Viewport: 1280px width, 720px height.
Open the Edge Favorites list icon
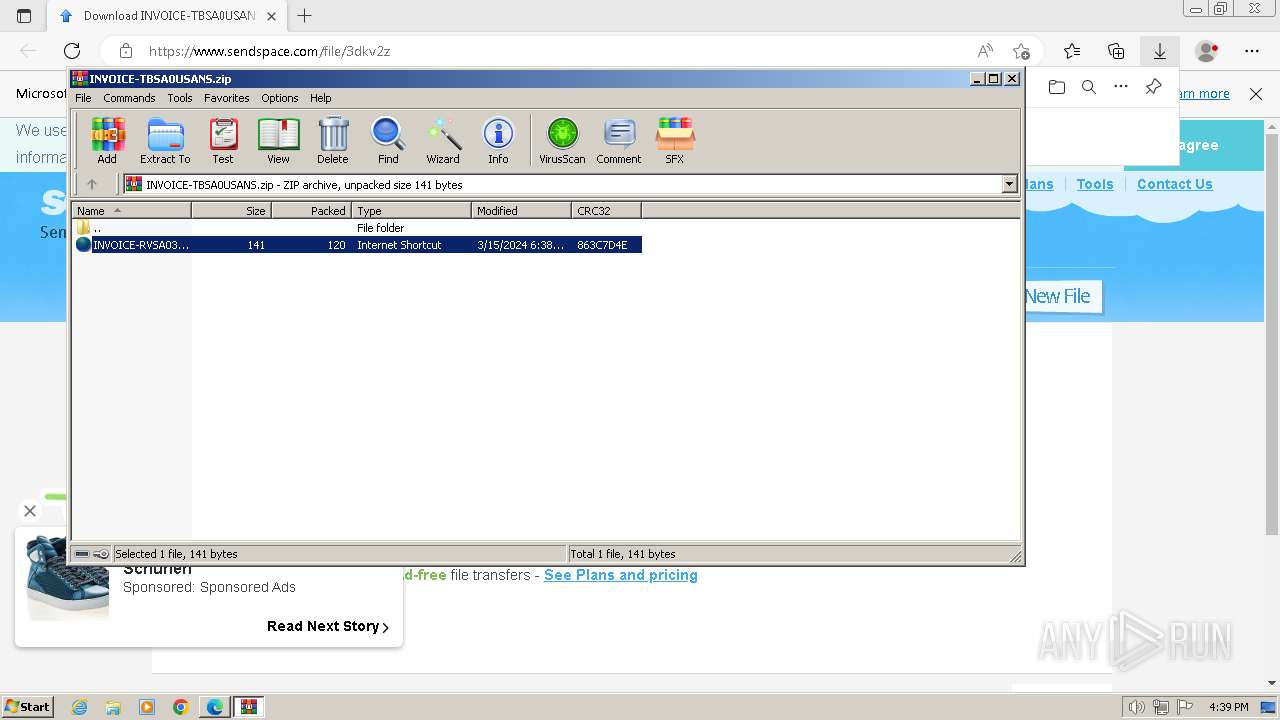(x=1072, y=51)
